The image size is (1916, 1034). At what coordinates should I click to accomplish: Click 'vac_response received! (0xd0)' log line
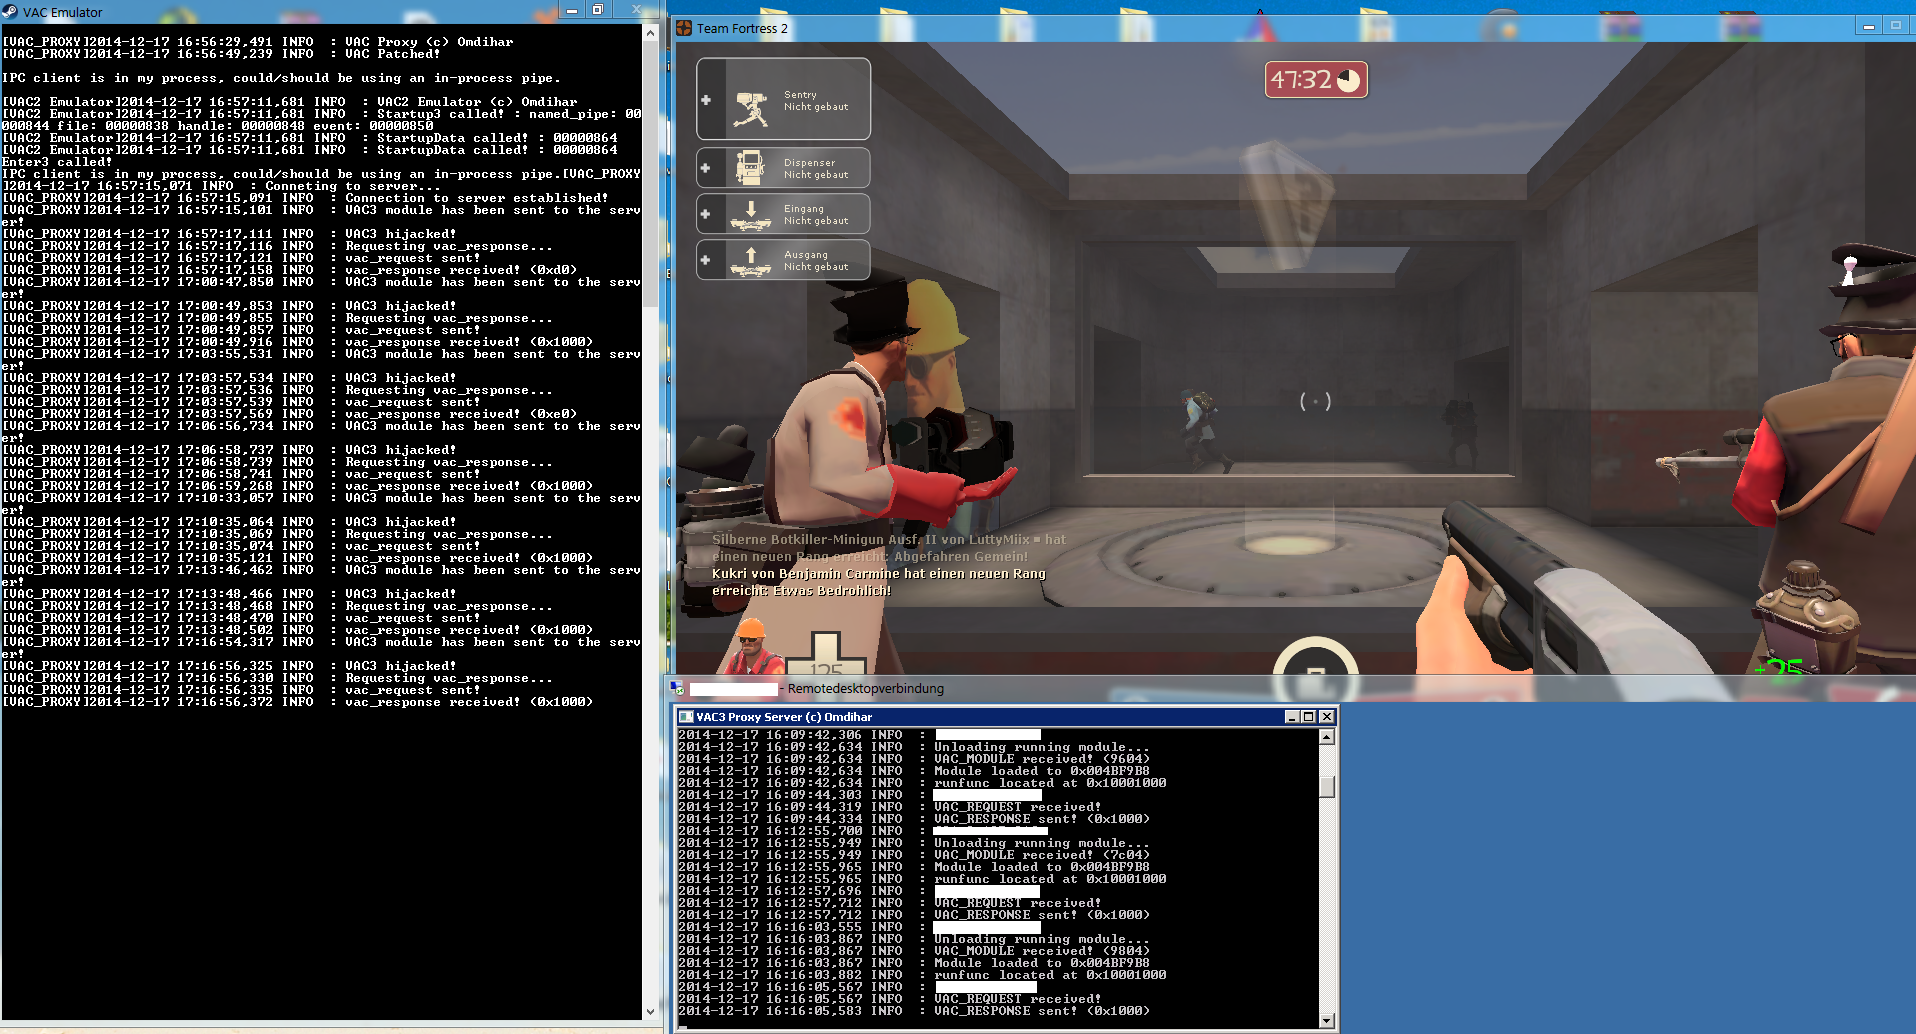[289, 270]
